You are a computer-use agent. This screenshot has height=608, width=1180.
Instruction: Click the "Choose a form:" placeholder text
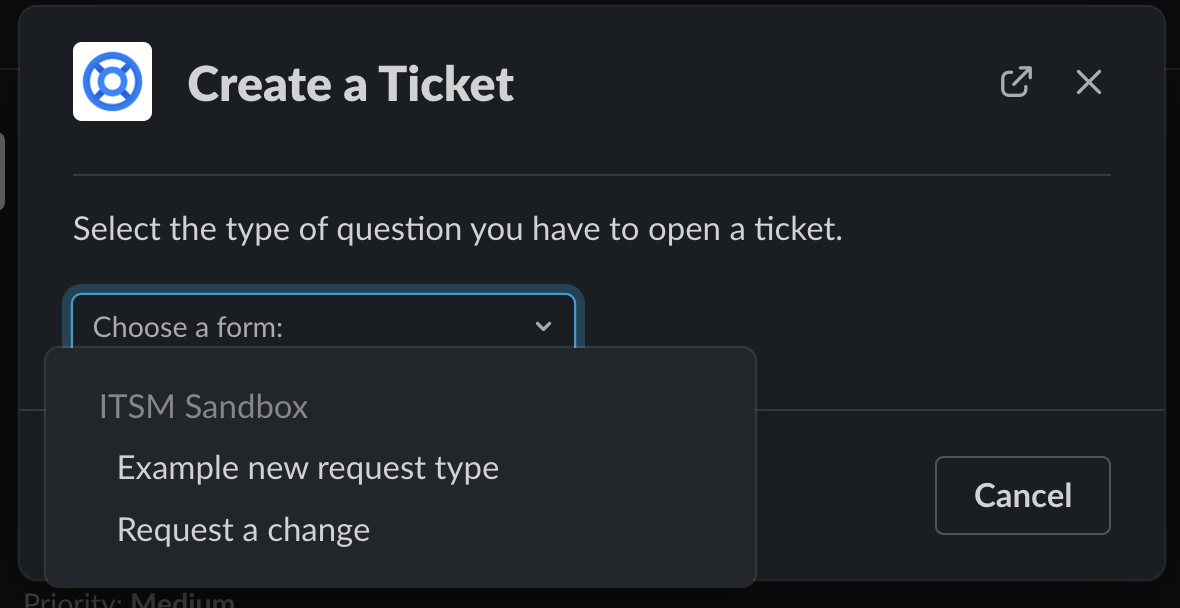point(188,327)
